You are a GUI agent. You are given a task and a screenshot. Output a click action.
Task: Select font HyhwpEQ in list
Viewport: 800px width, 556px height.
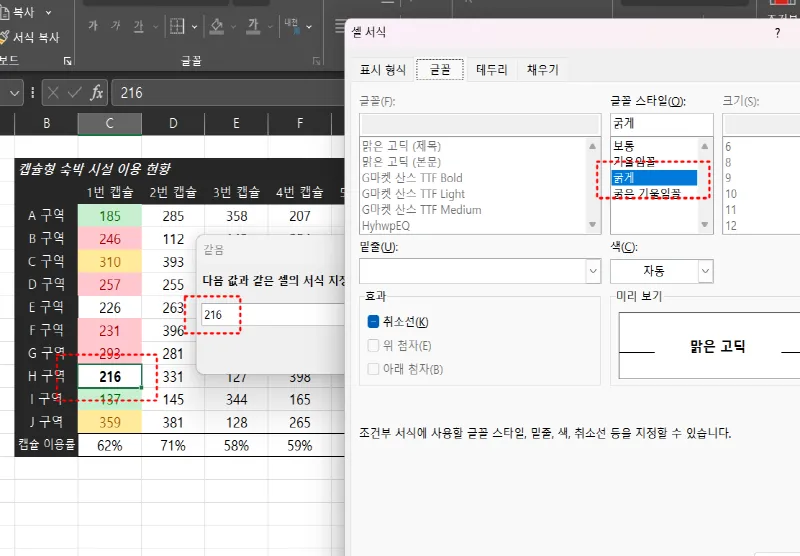pyautogui.click(x=386, y=225)
